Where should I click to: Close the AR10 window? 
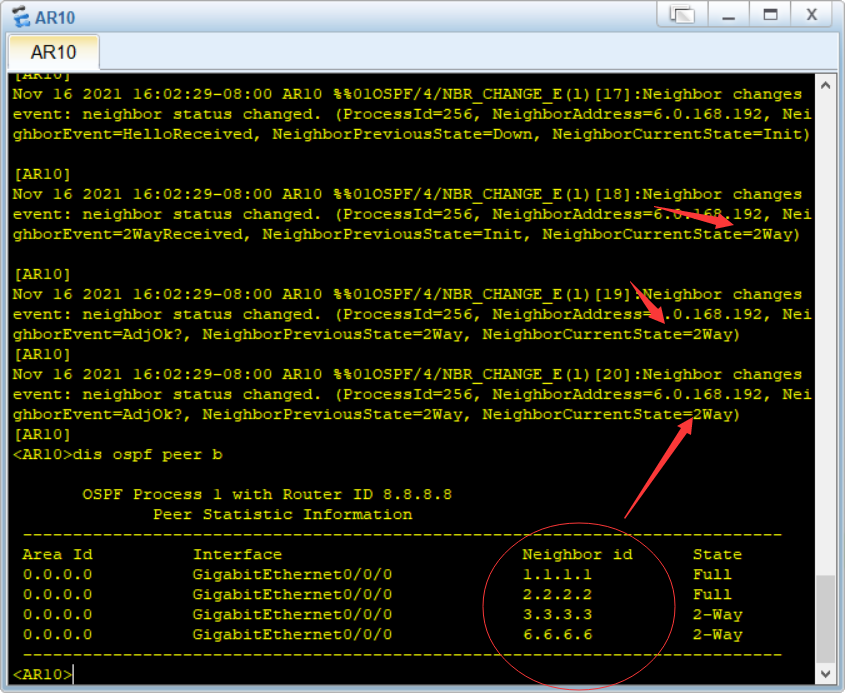pos(812,15)
